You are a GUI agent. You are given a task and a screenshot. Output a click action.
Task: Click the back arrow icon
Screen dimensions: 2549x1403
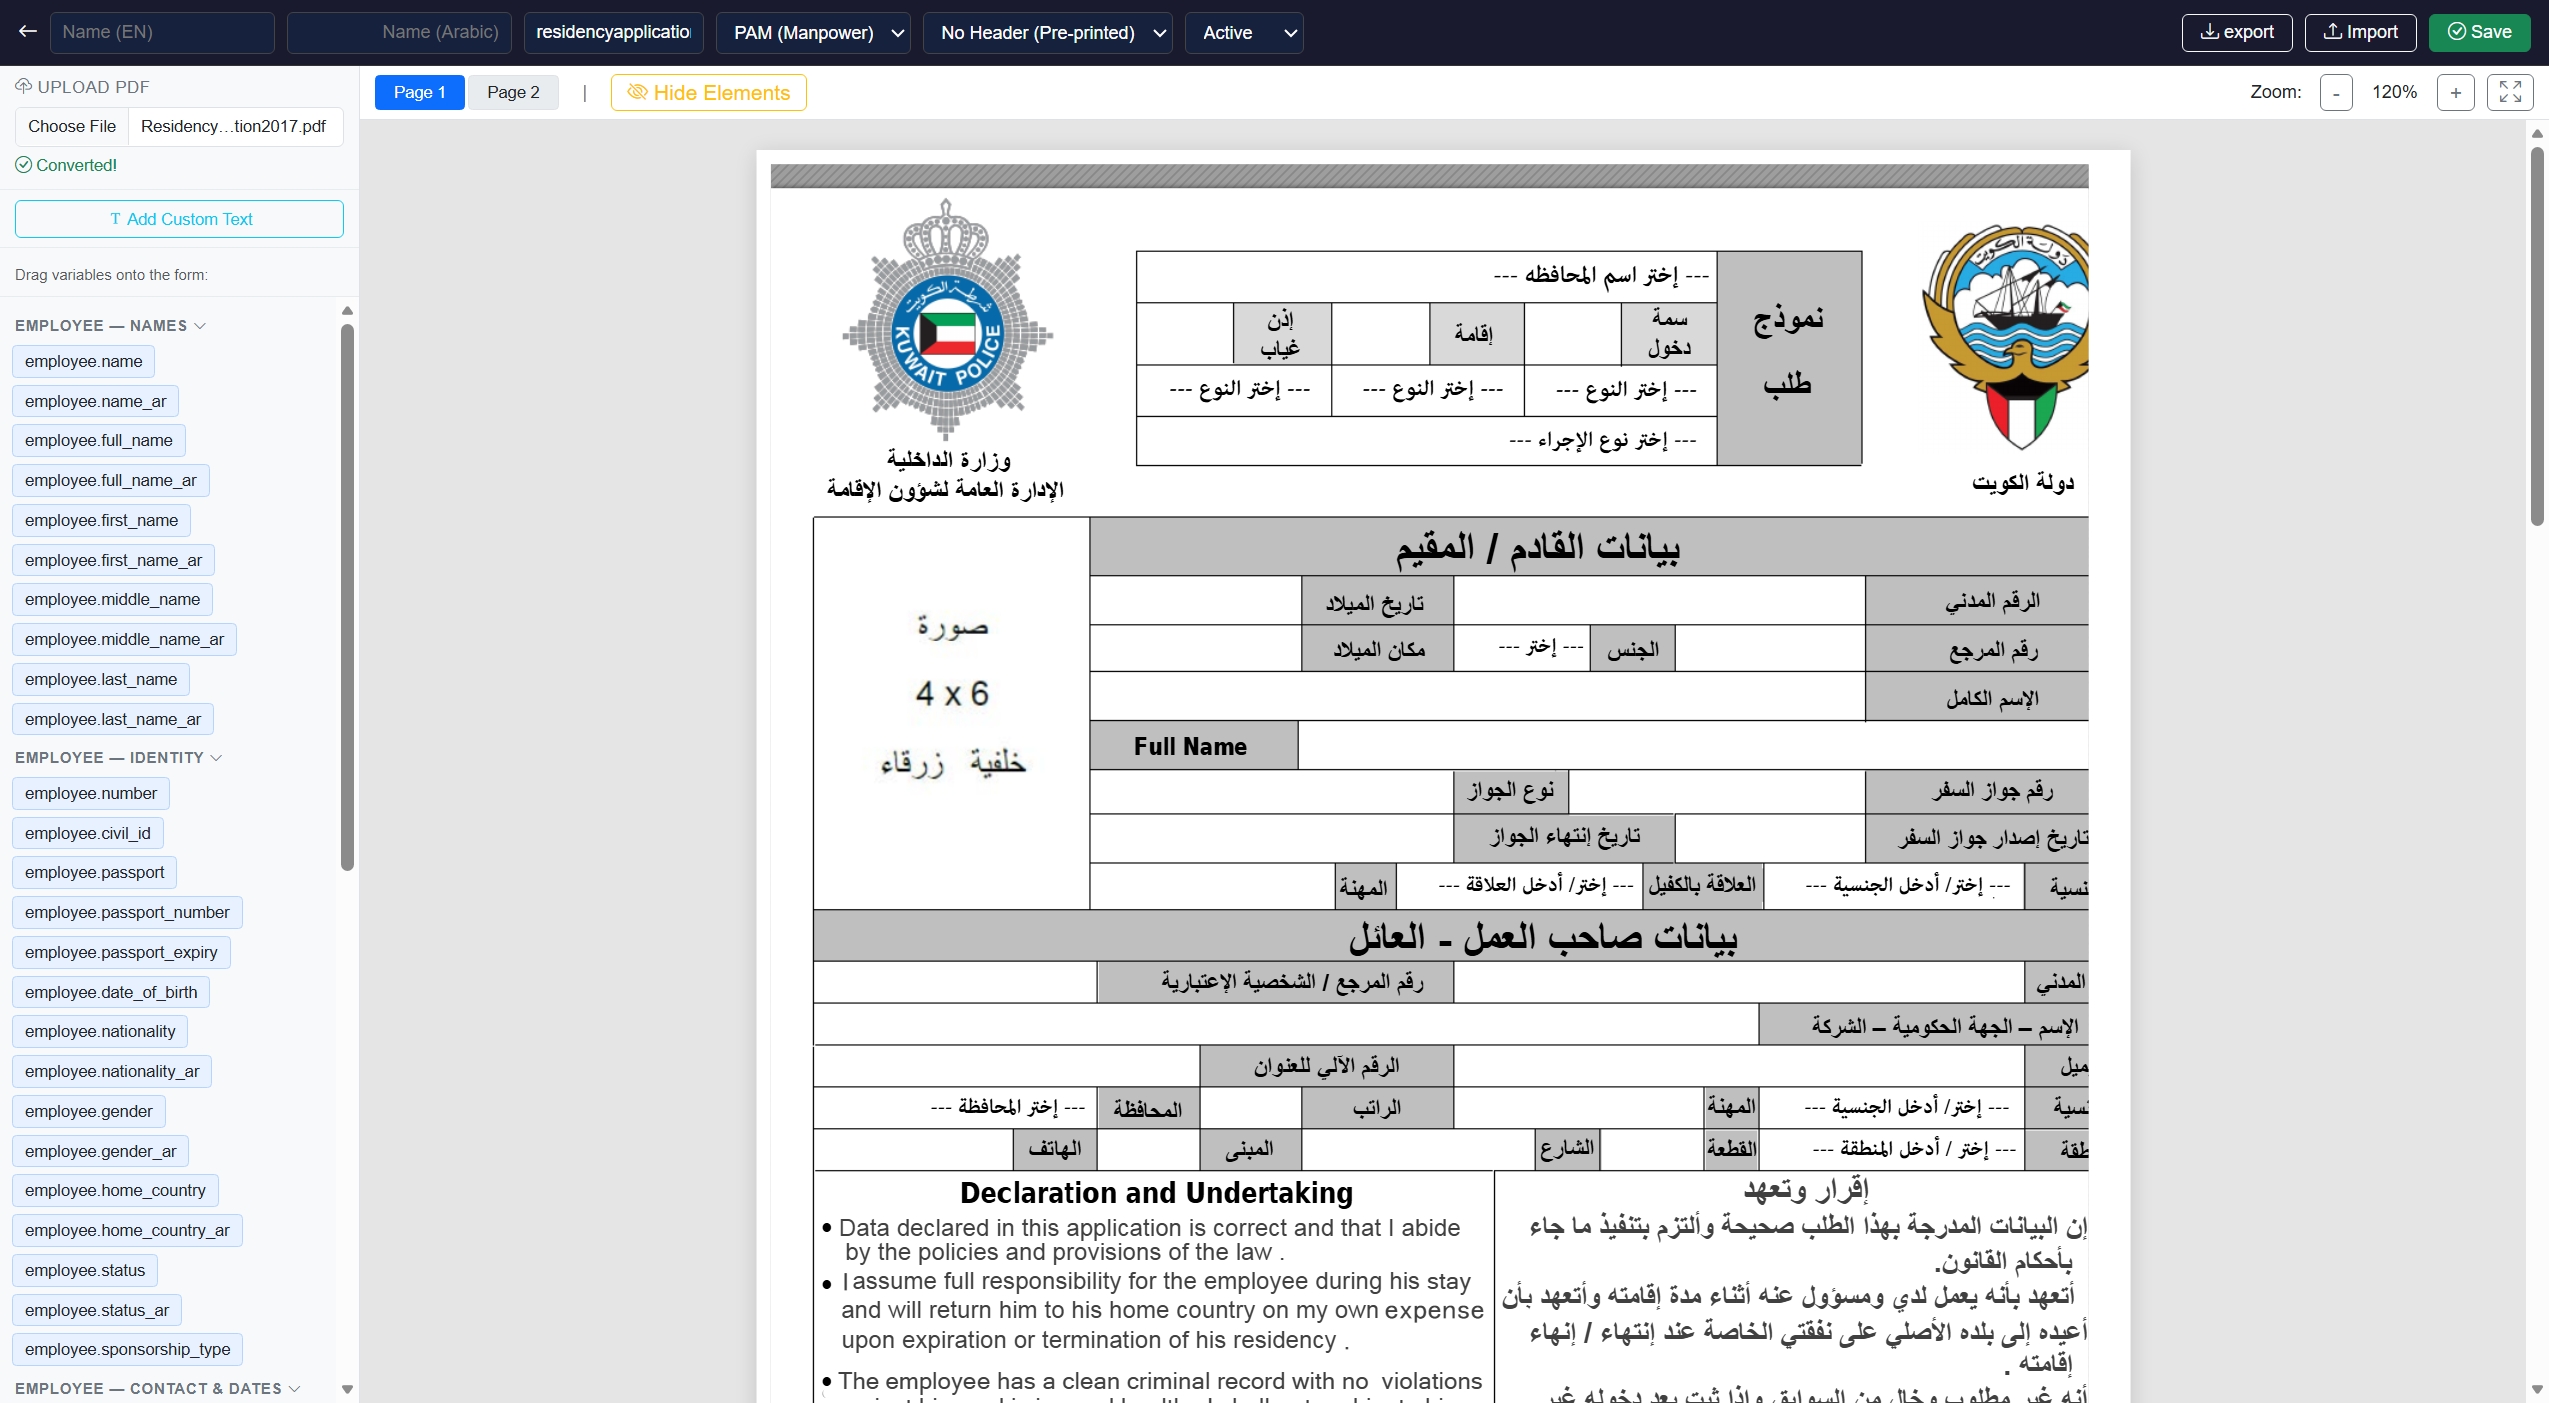tap(28, 31)
